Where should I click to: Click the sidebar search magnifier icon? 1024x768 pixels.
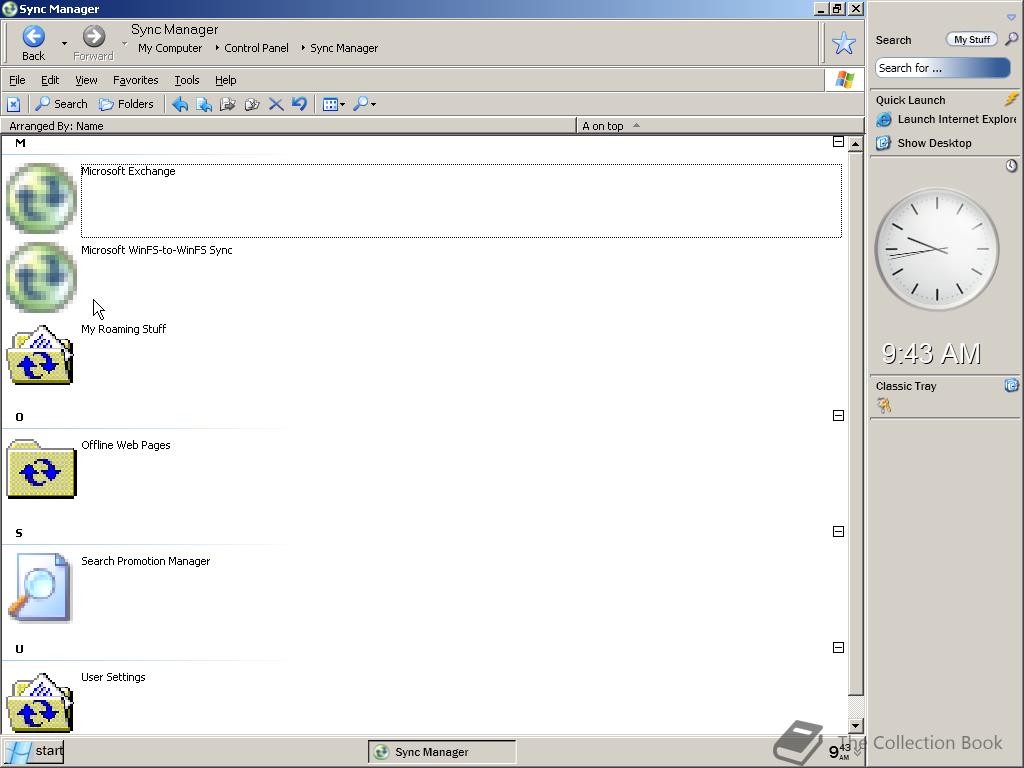pyautogui.click(x=1011, y=39)
